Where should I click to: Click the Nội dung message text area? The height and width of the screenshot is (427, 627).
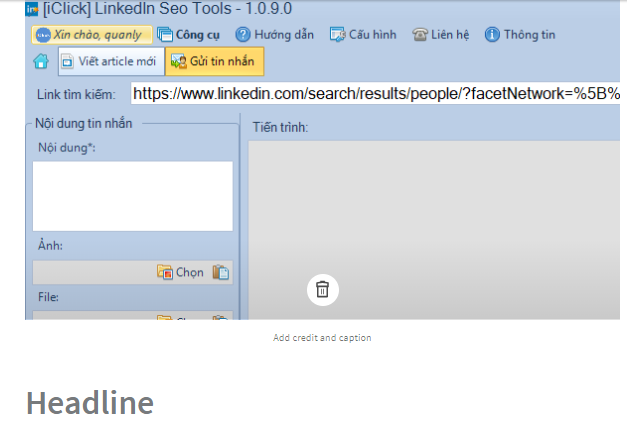[x=133, y=196]
